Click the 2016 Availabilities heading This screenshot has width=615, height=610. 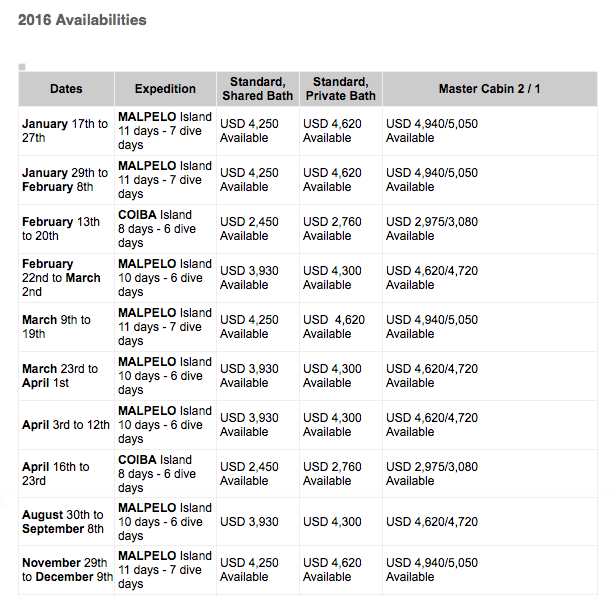click(82, 20)
